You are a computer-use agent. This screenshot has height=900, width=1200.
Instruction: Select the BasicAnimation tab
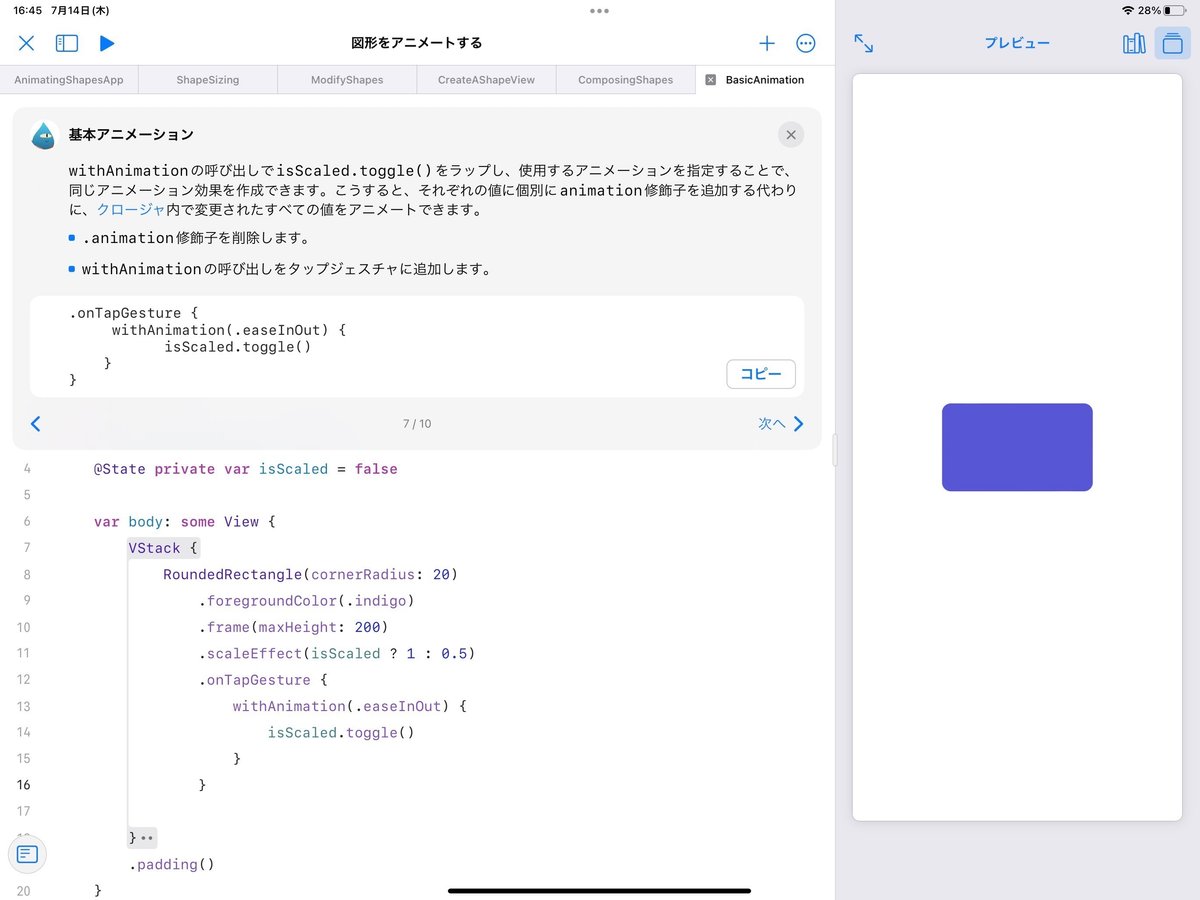coord(765,80)
